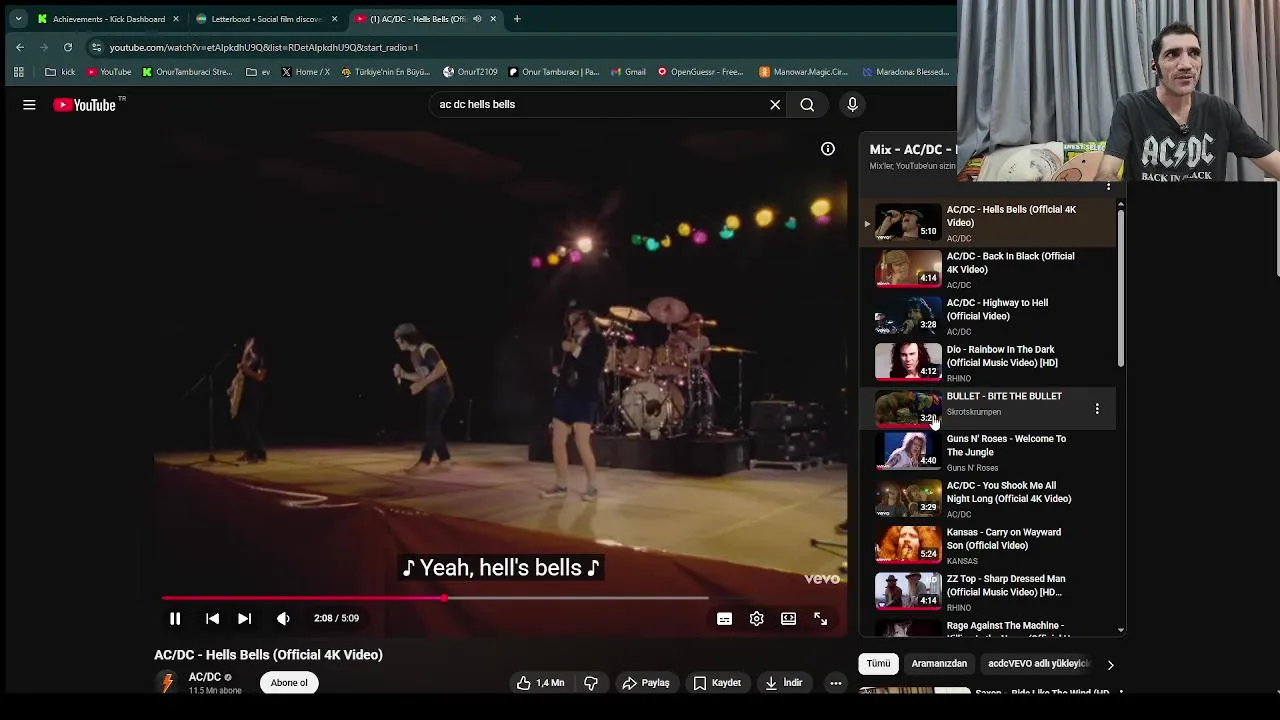Skip to the next video
The width and height of the screenshot is (1280, 720).
[244, 619]
